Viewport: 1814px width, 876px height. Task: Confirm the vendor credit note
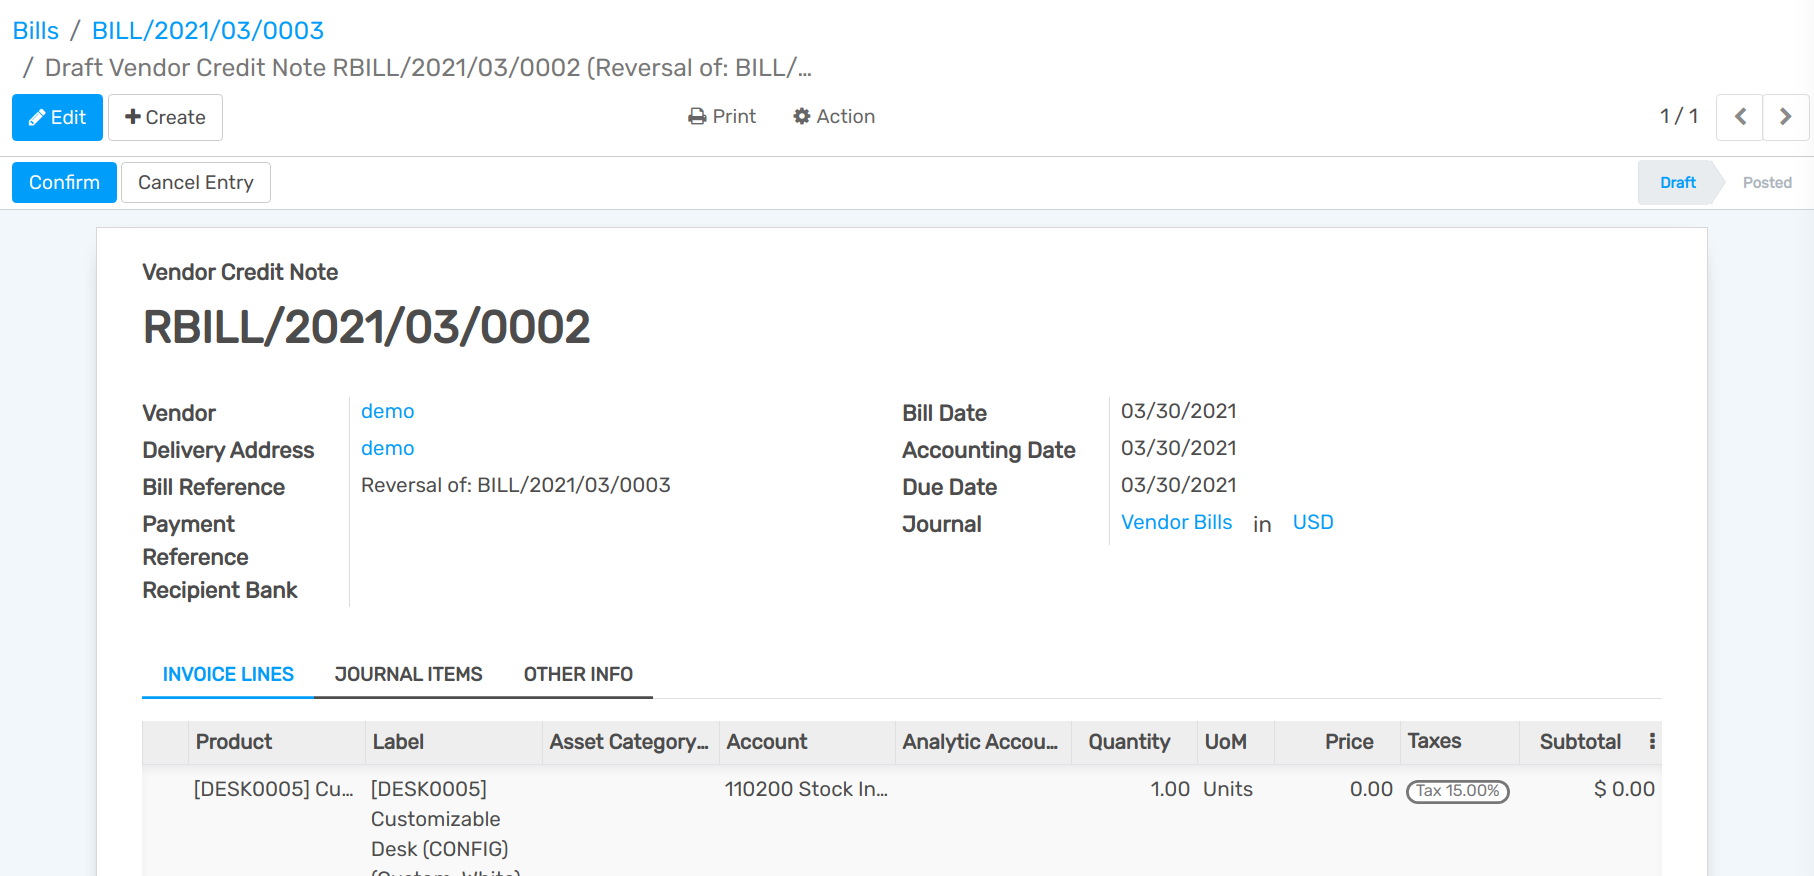click(64, 183)
